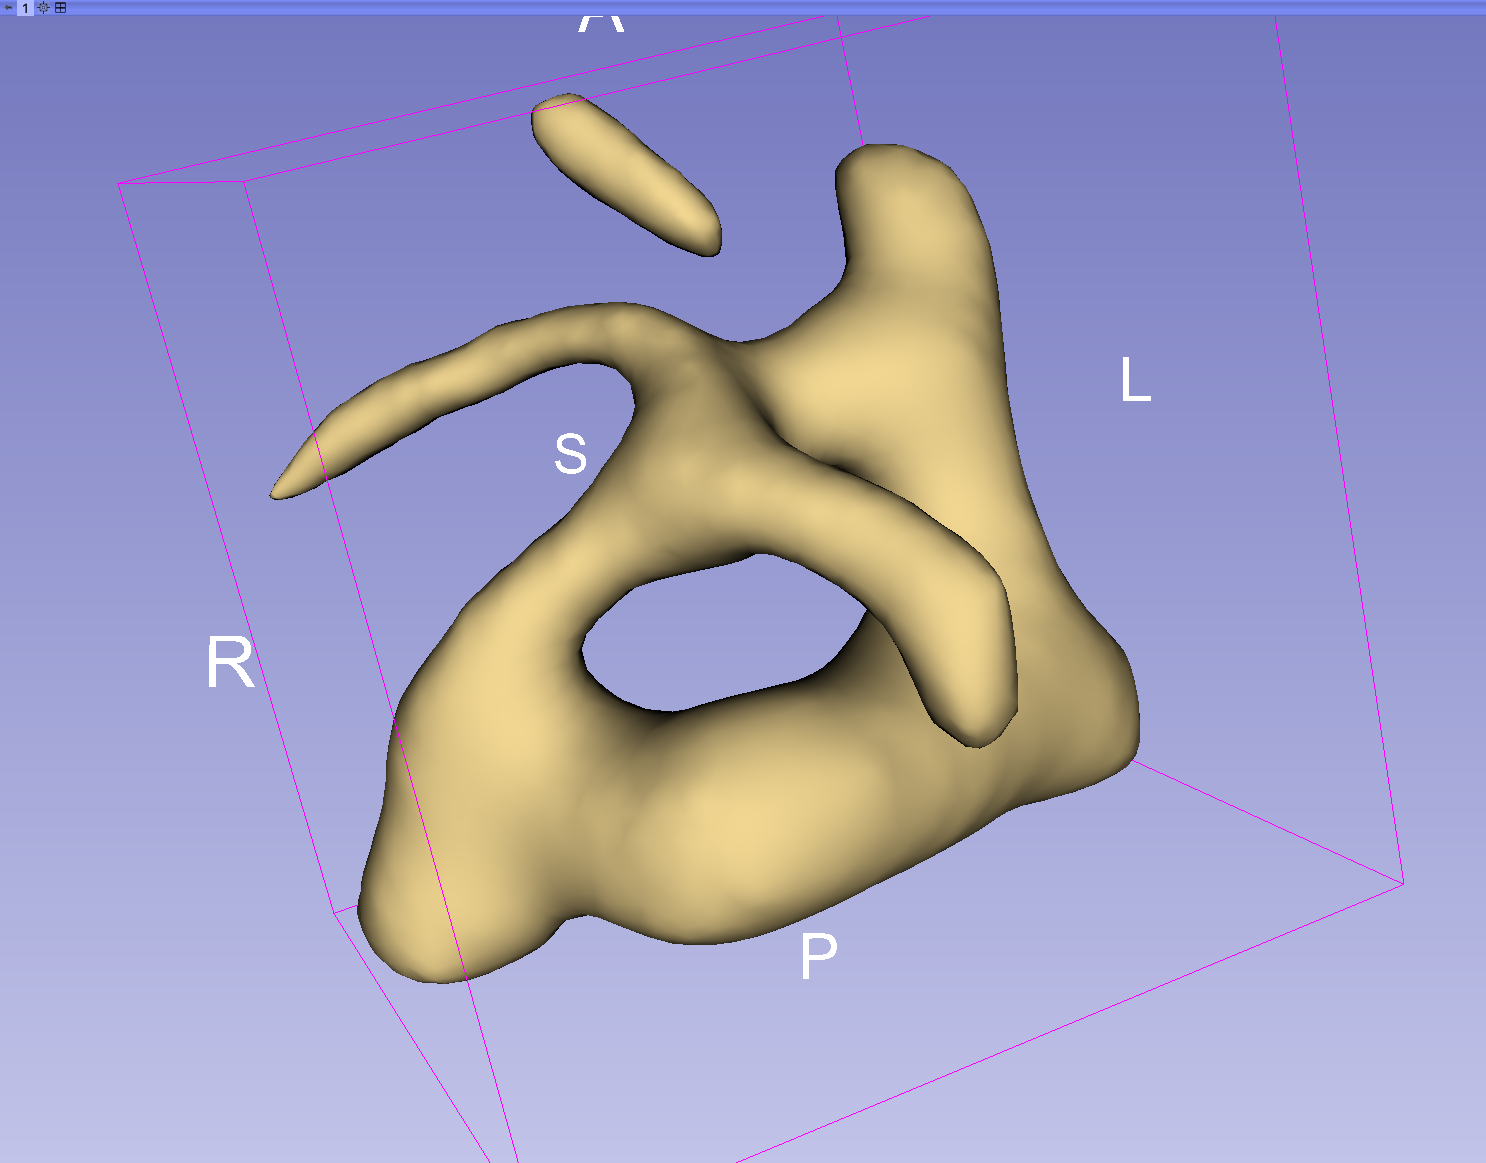The height and width of the screenshot is (1163, 1486).
Task: Click the magenta bounding box top-left corner
Action: 119,184
